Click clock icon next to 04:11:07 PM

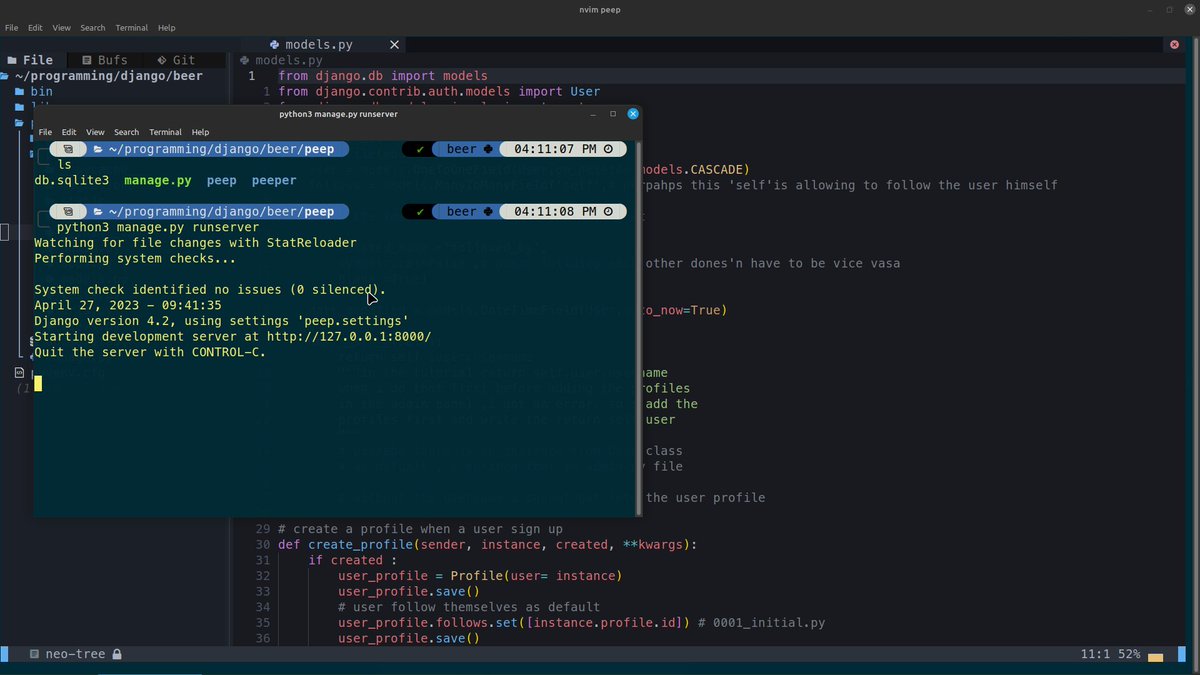click(x=609, y=149)
